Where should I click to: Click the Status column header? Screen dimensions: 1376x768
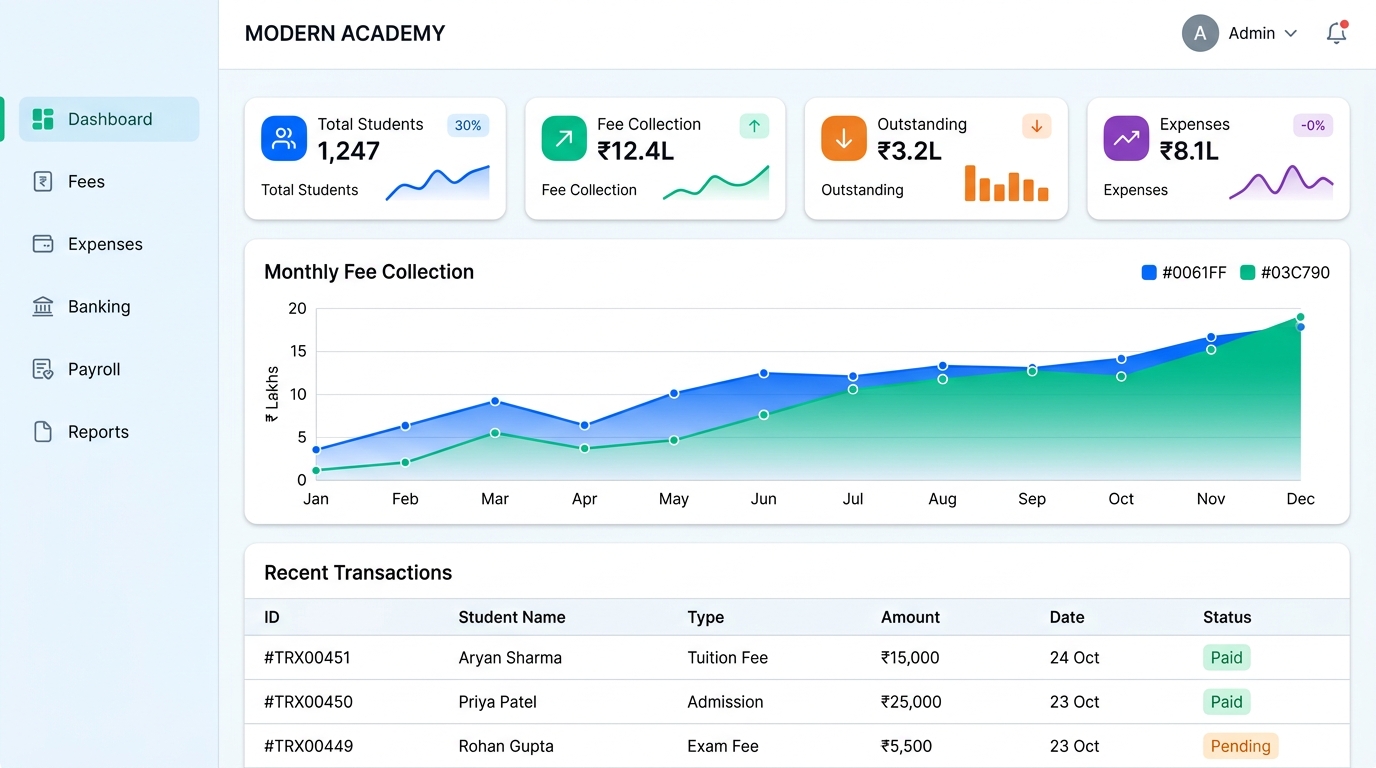click(x=1227, y=617)
